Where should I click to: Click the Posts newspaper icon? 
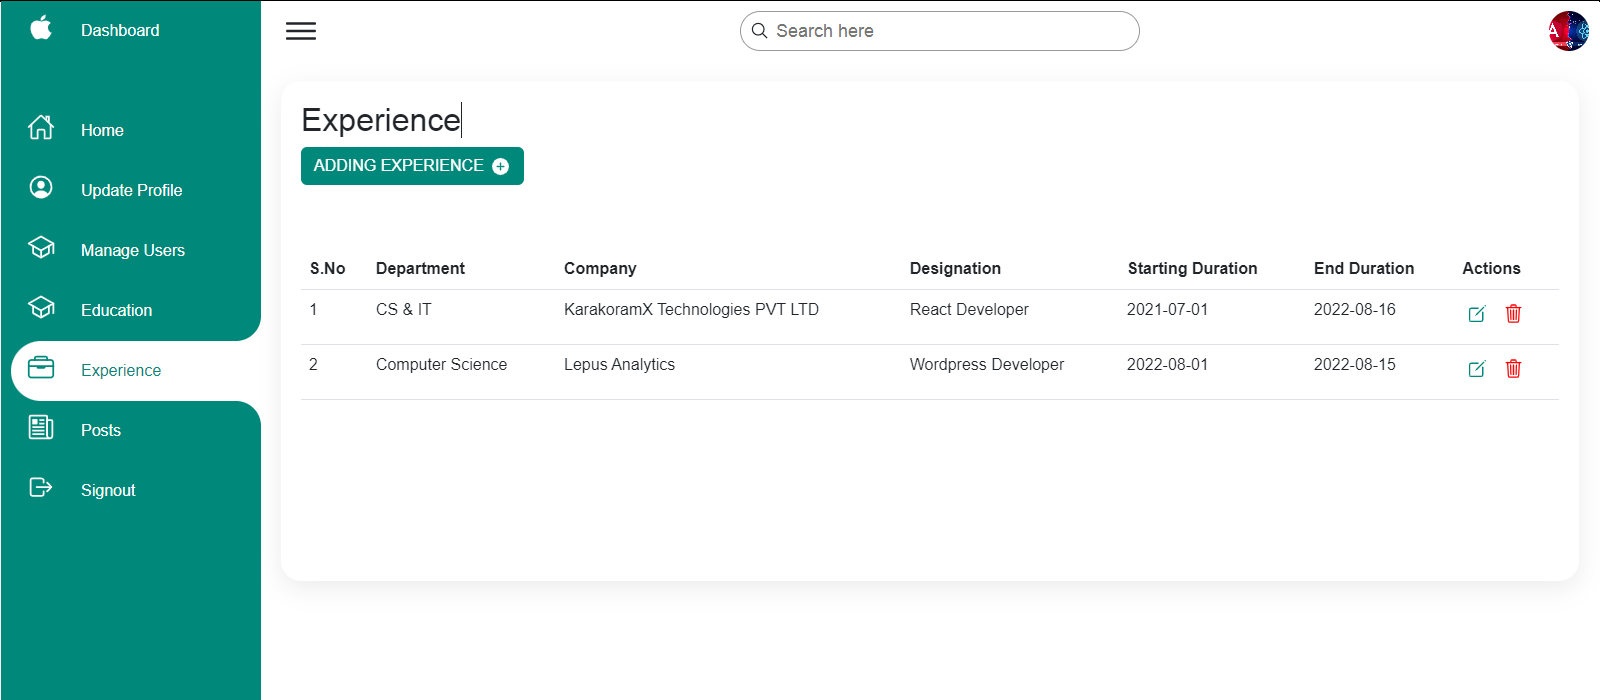pyautogui.click(x=41, y=428)
